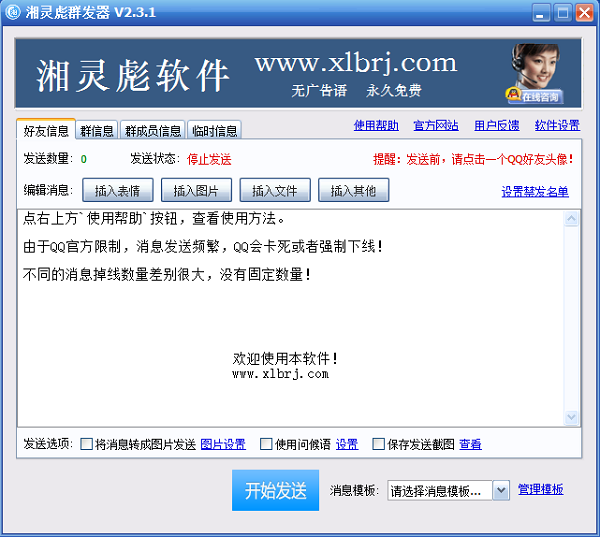The image size is (600, 537).
Task: Open the 消息模板 dropdown arrow
Action: [x=501, y=490]
